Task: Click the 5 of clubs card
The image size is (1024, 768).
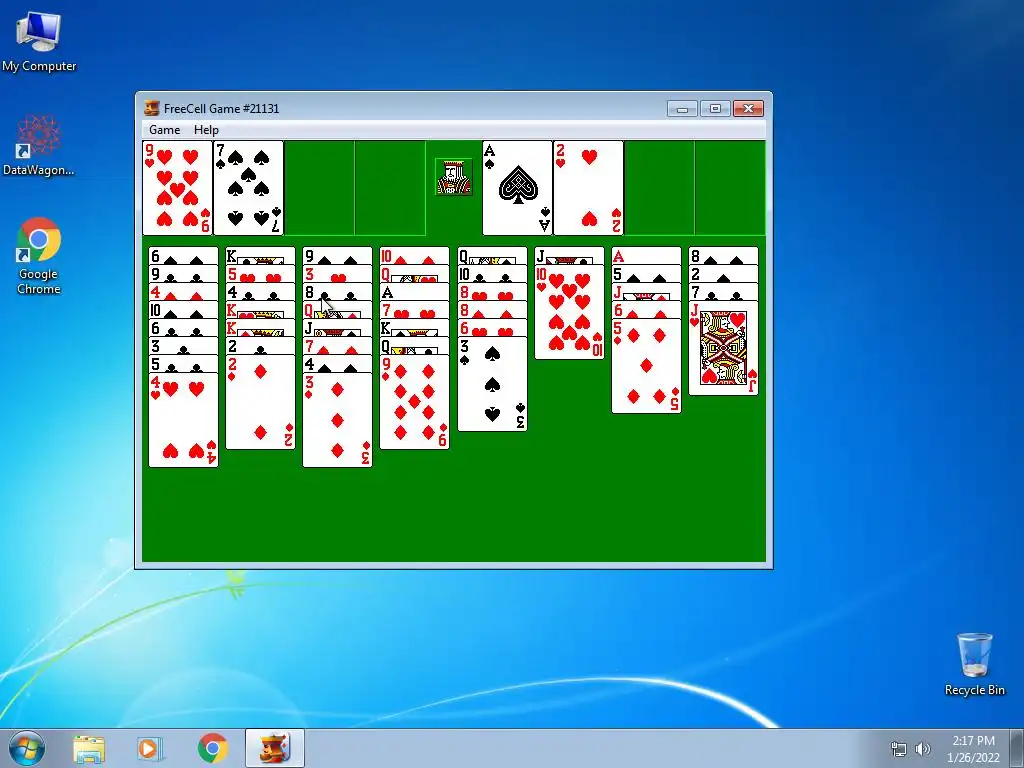Action: pos(184,364)
